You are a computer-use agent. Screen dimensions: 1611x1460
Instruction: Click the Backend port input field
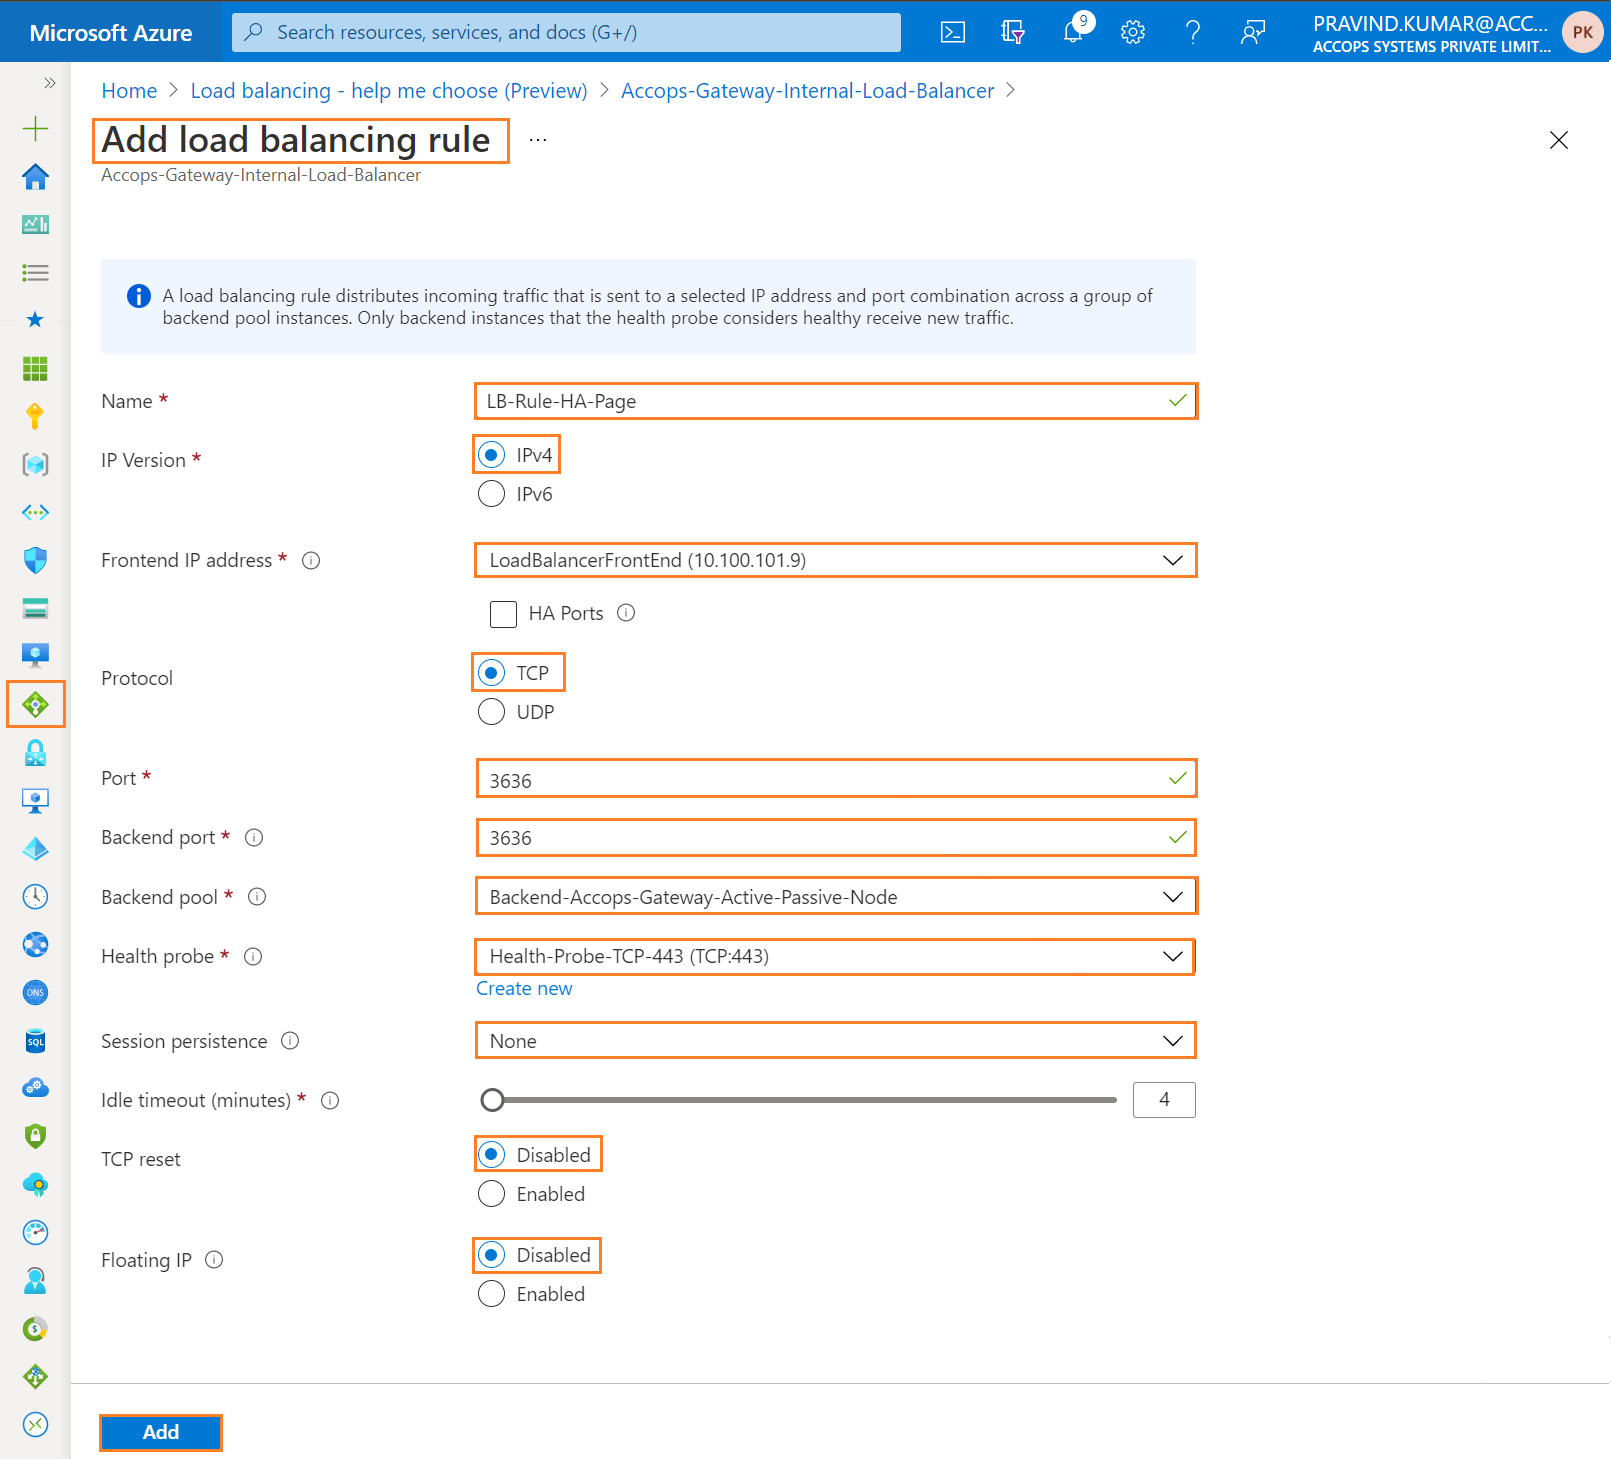835,838
